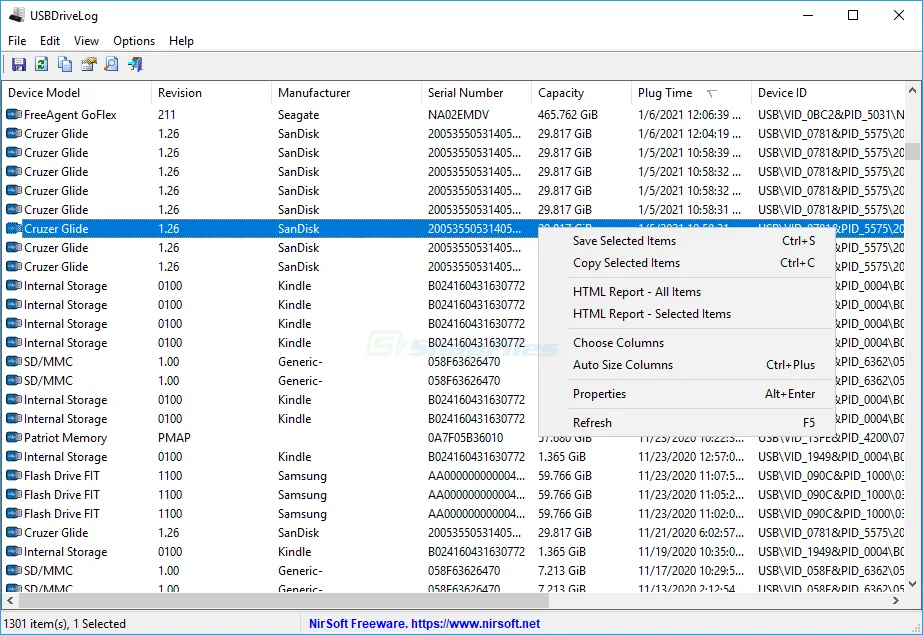Choose Refresh from the context menu

(x=686, y=423)
